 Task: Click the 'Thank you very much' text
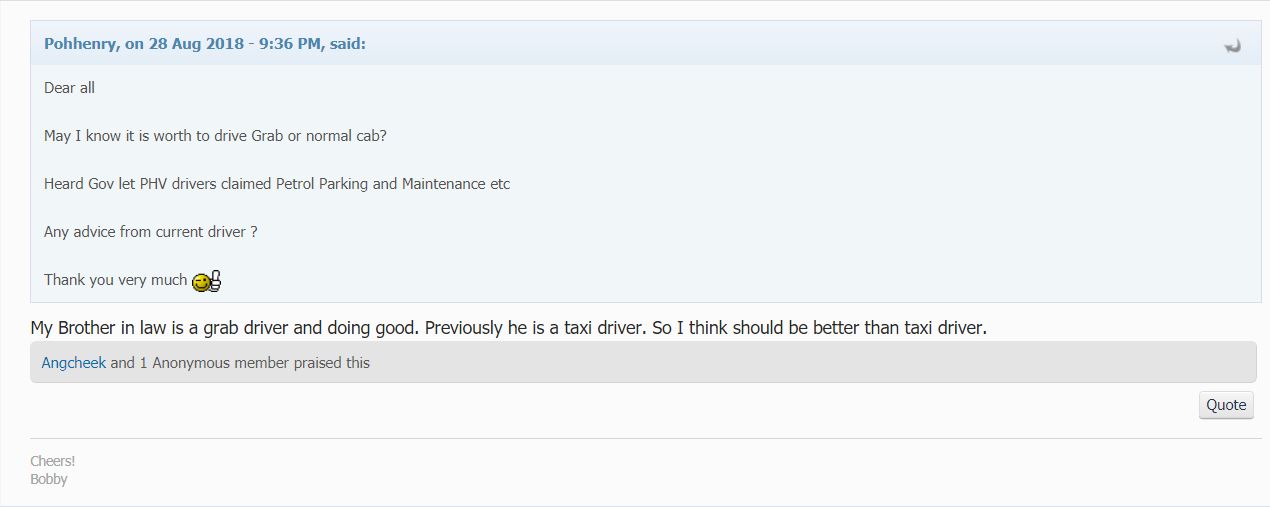[115, 280]
